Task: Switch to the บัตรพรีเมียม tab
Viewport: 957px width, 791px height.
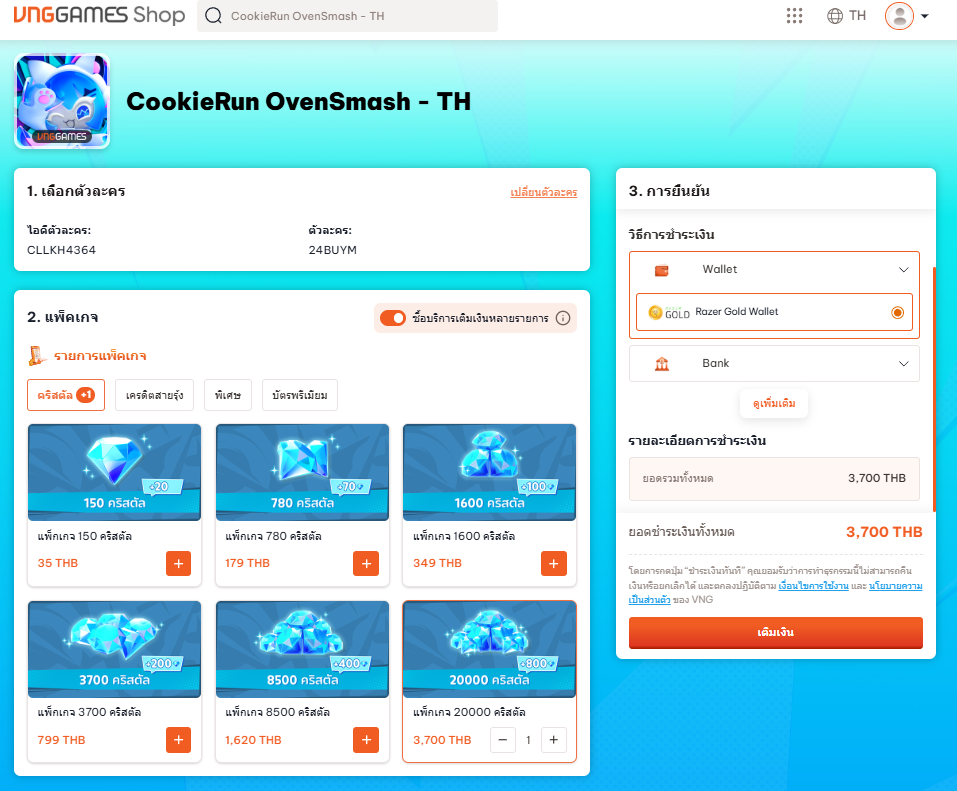Action: tap(300, 395)
